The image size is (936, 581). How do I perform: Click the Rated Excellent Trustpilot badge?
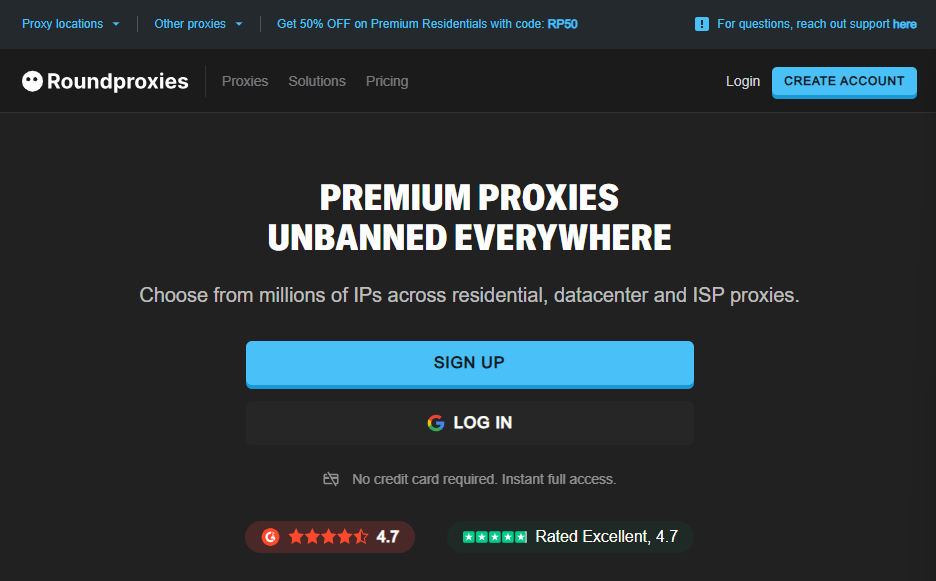point(569,536)
